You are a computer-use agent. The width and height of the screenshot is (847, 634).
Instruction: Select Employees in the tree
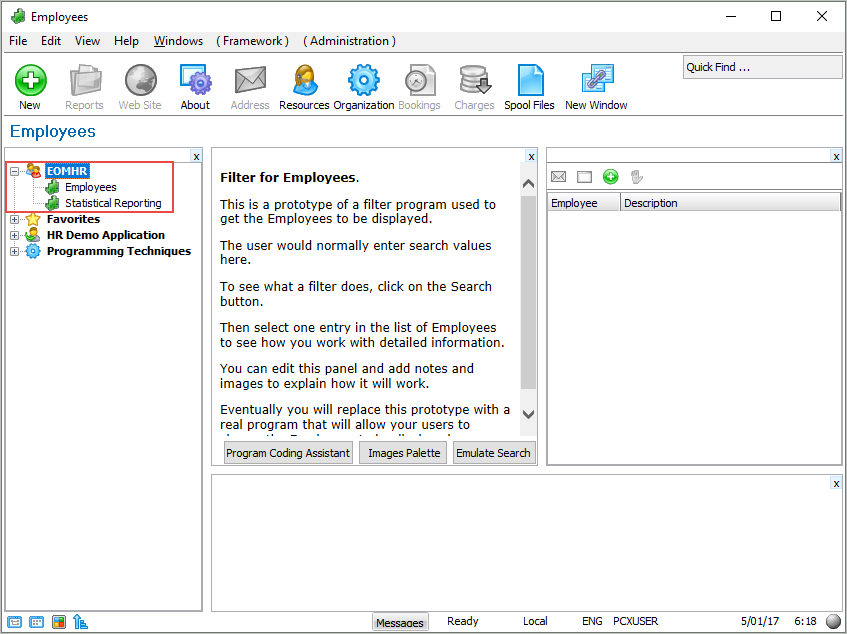click(x=91, y=187)
